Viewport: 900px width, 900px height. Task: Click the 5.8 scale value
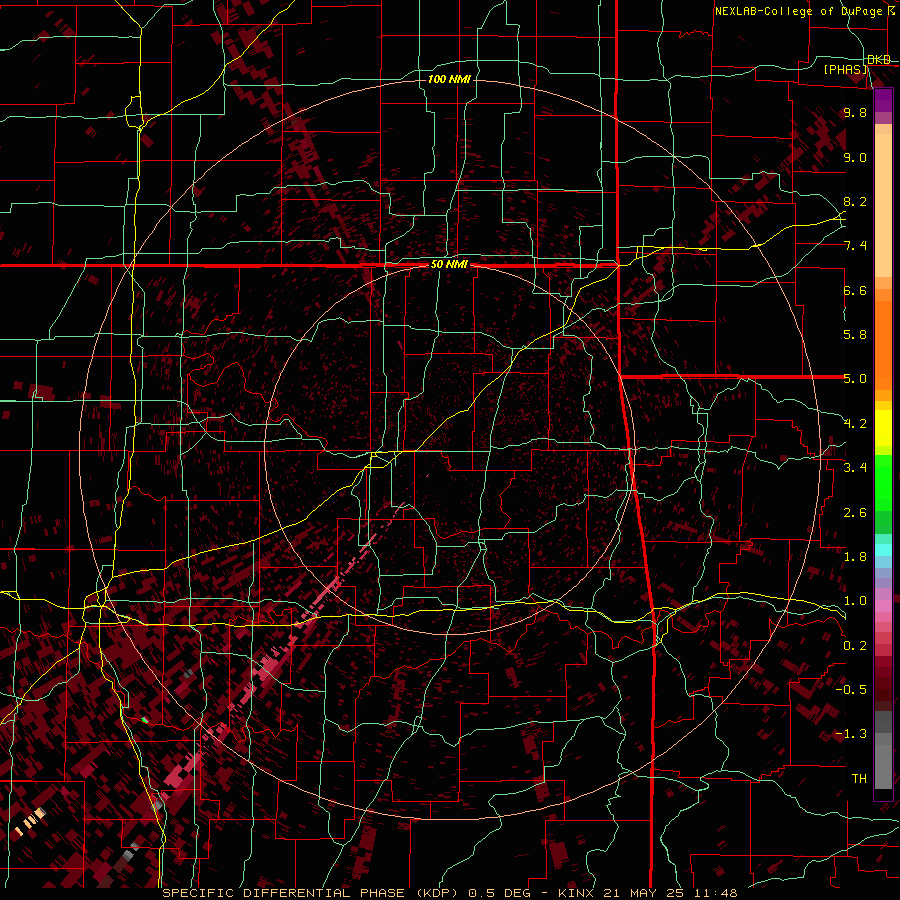coord(855,335)
